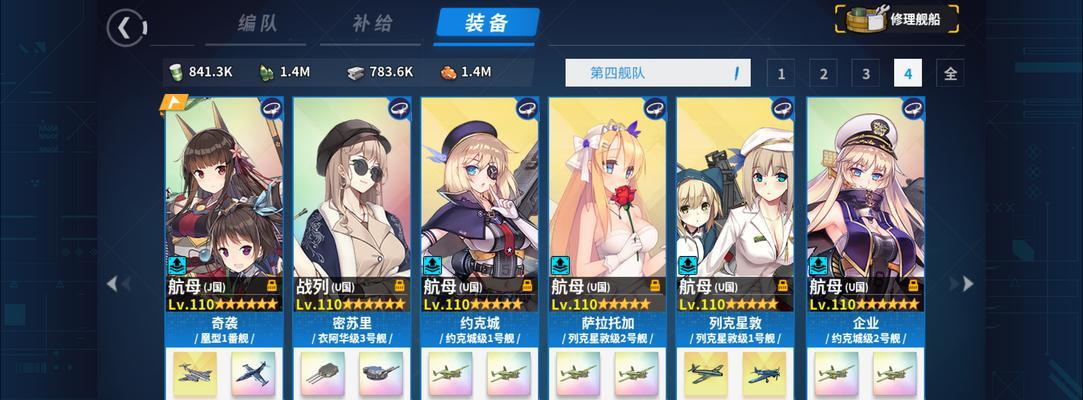This screenshot has width=1083, height=400.
Task: Select fleet number 1 button
Action: pos(780,73)
